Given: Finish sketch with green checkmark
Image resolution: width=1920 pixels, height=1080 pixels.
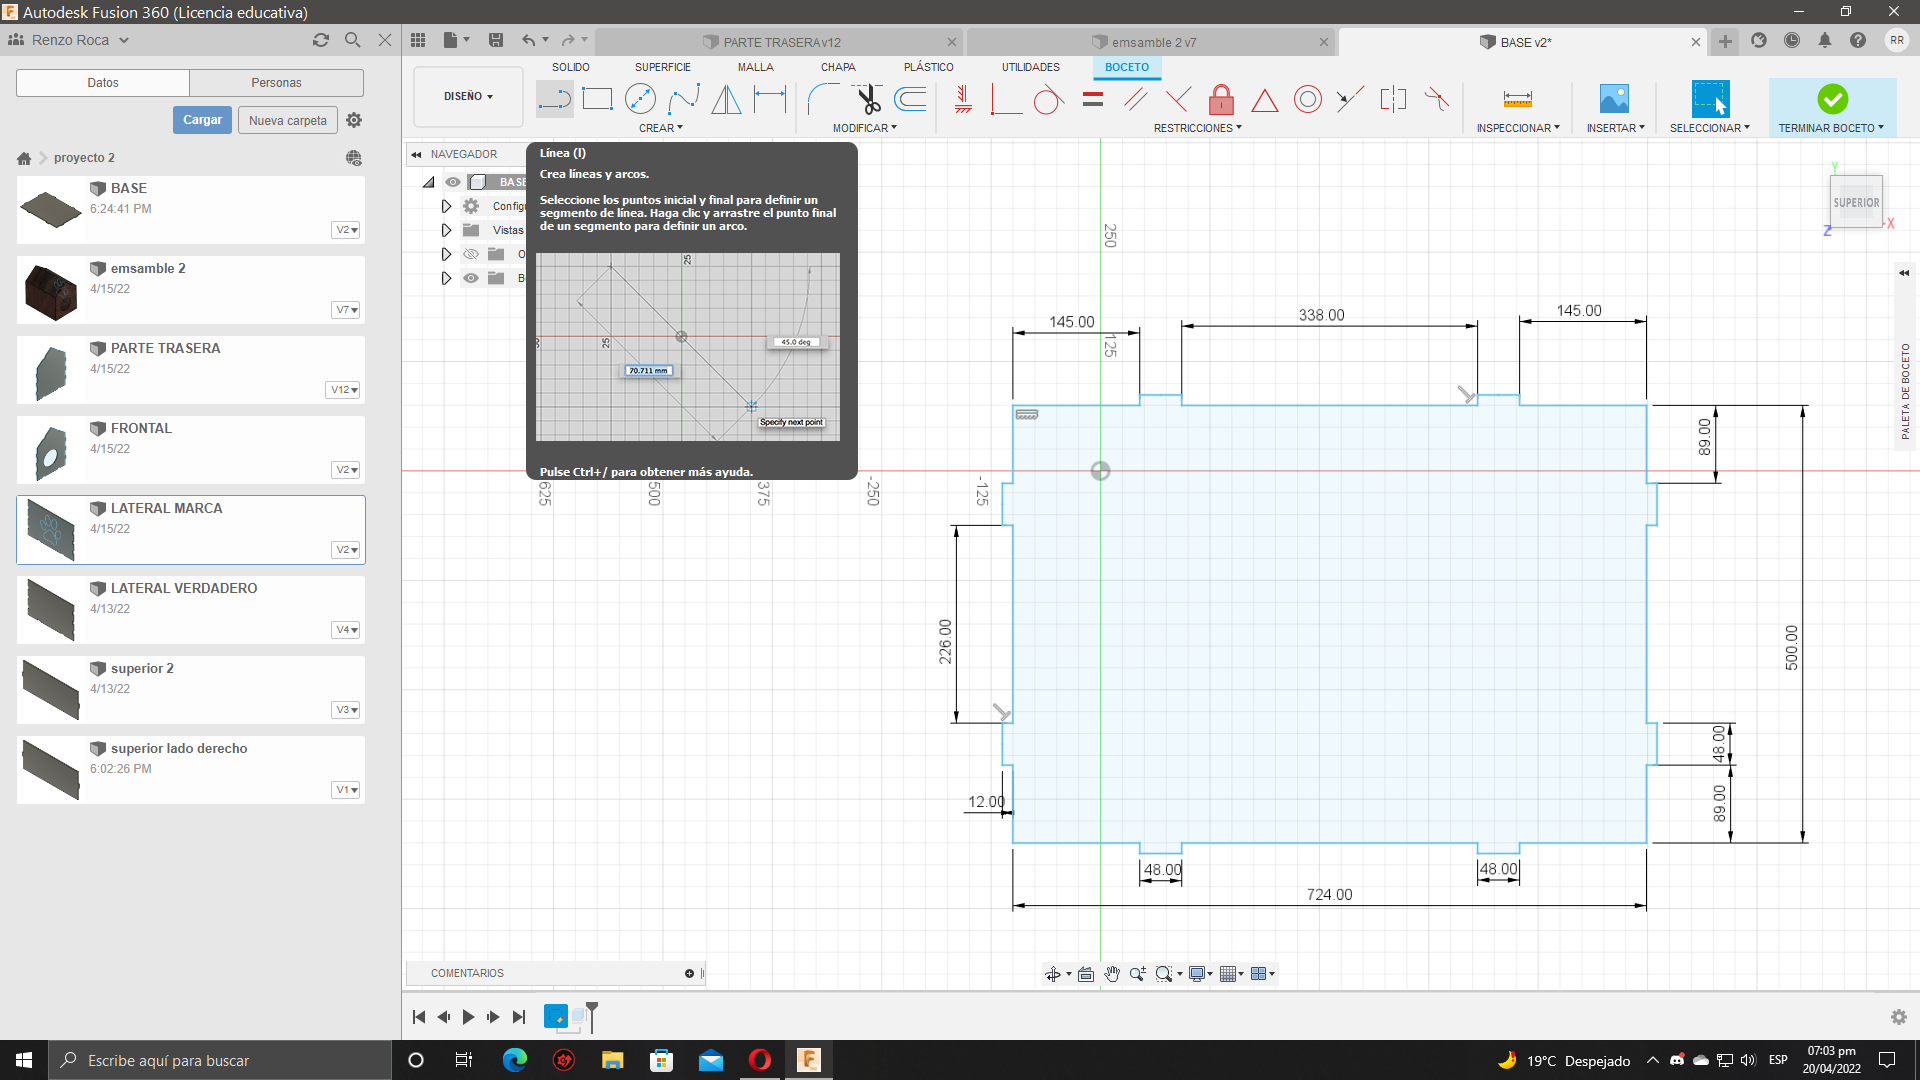Looking at the screenshot, I should pos(1832,99).
